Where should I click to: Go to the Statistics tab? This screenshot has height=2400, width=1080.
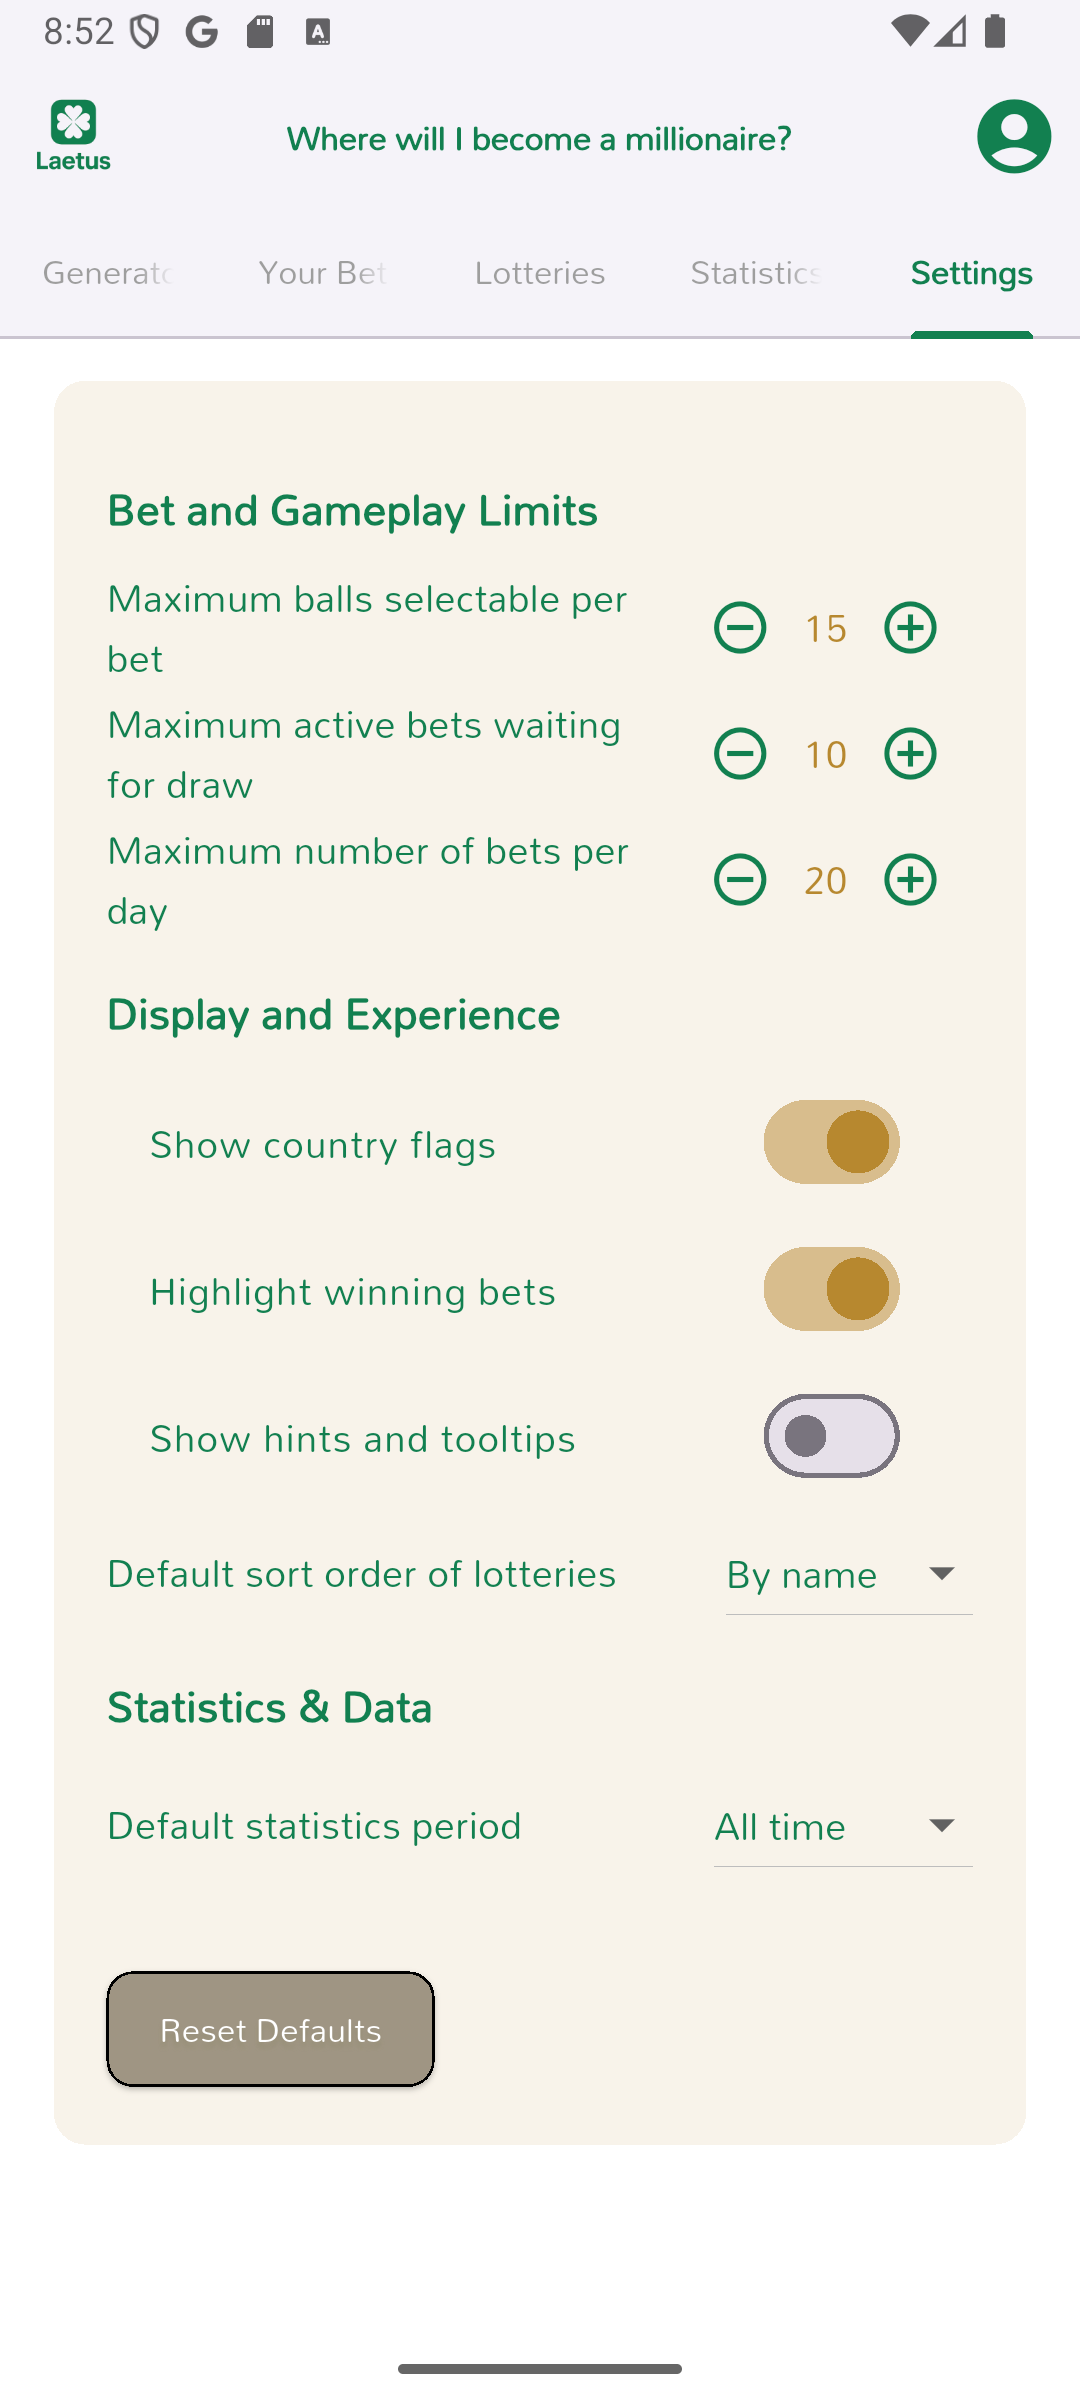point(756,273)
